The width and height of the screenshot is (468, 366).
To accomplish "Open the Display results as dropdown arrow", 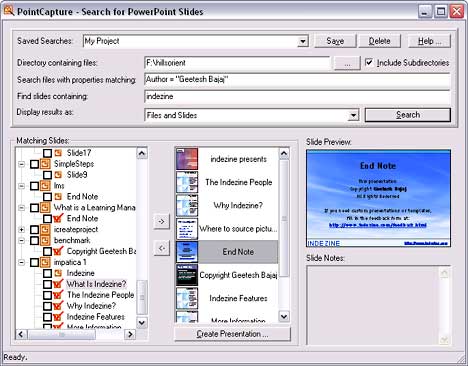I will 353,115.
